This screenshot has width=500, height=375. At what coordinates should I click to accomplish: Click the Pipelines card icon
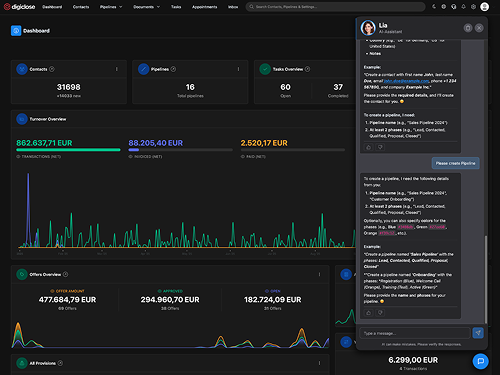point(143,69)
